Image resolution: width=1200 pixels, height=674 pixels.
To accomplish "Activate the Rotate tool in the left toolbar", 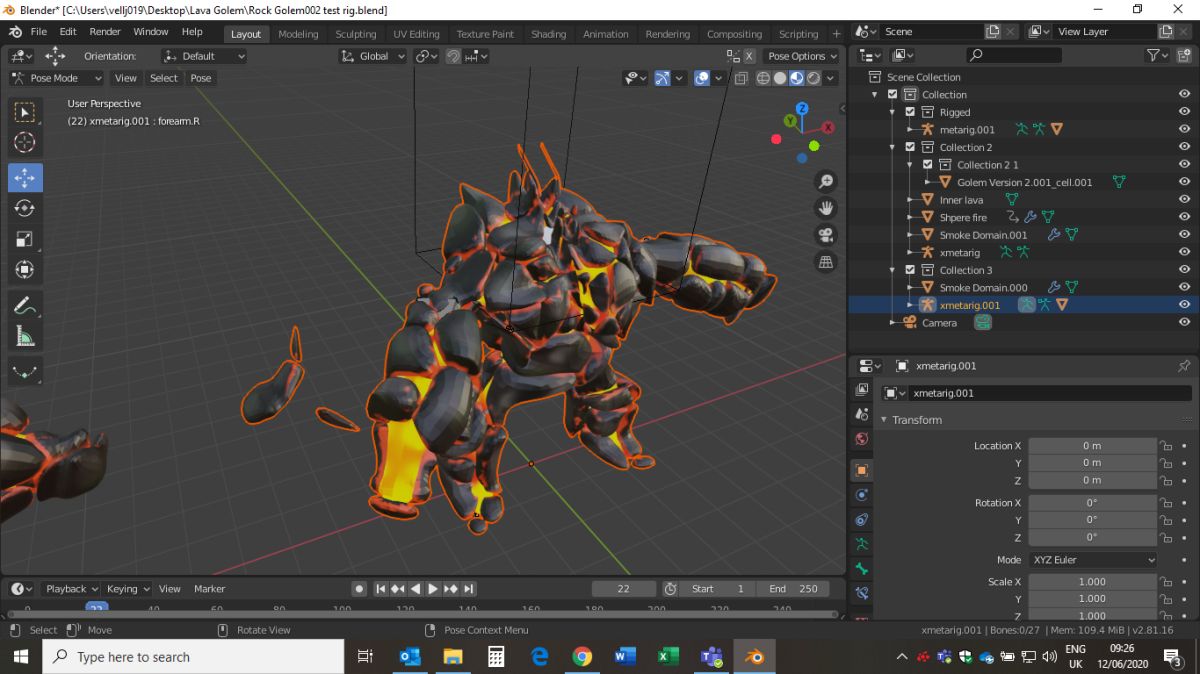I will pyautogui.click(x=25, y=208).
